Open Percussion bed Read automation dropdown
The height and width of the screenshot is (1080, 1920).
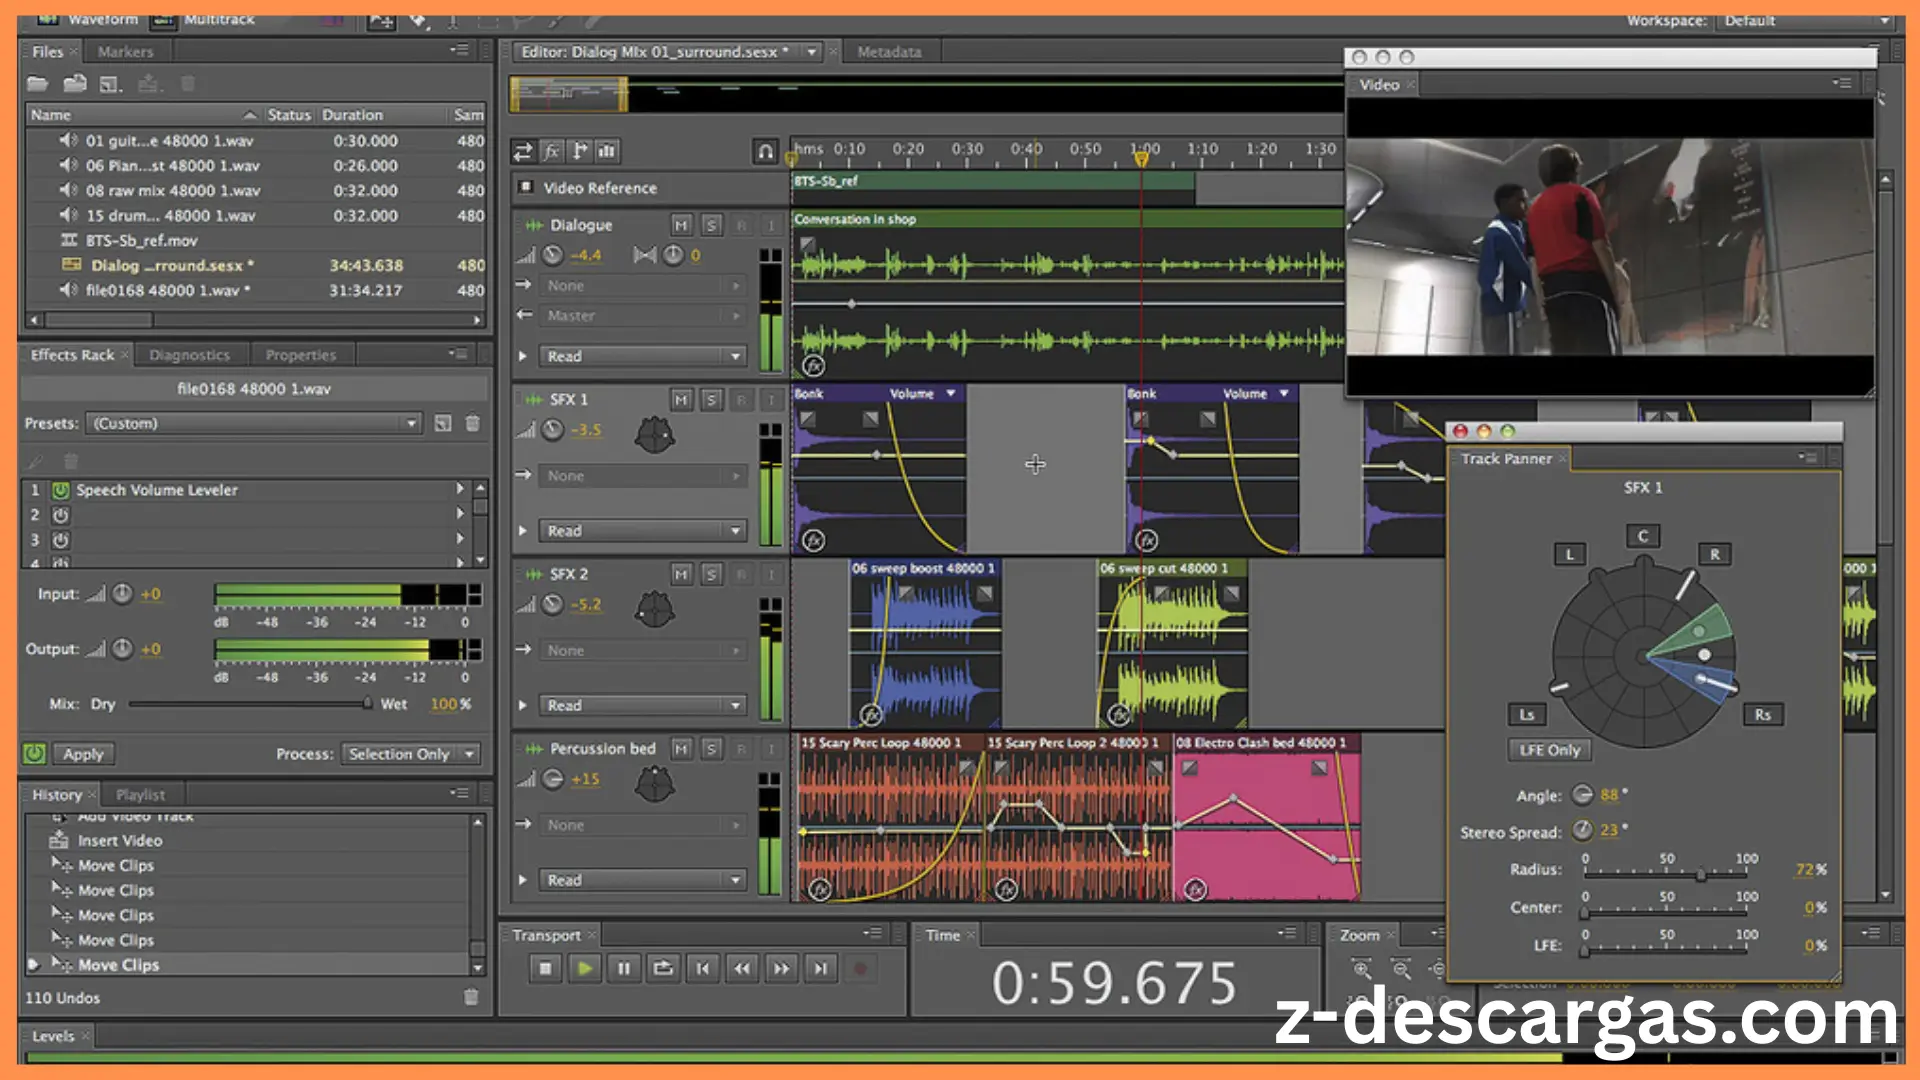[x=643, y=880]
